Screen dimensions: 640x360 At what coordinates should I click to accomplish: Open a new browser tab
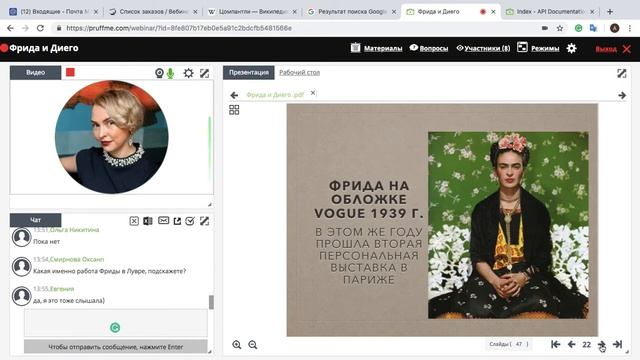[610, 12]
